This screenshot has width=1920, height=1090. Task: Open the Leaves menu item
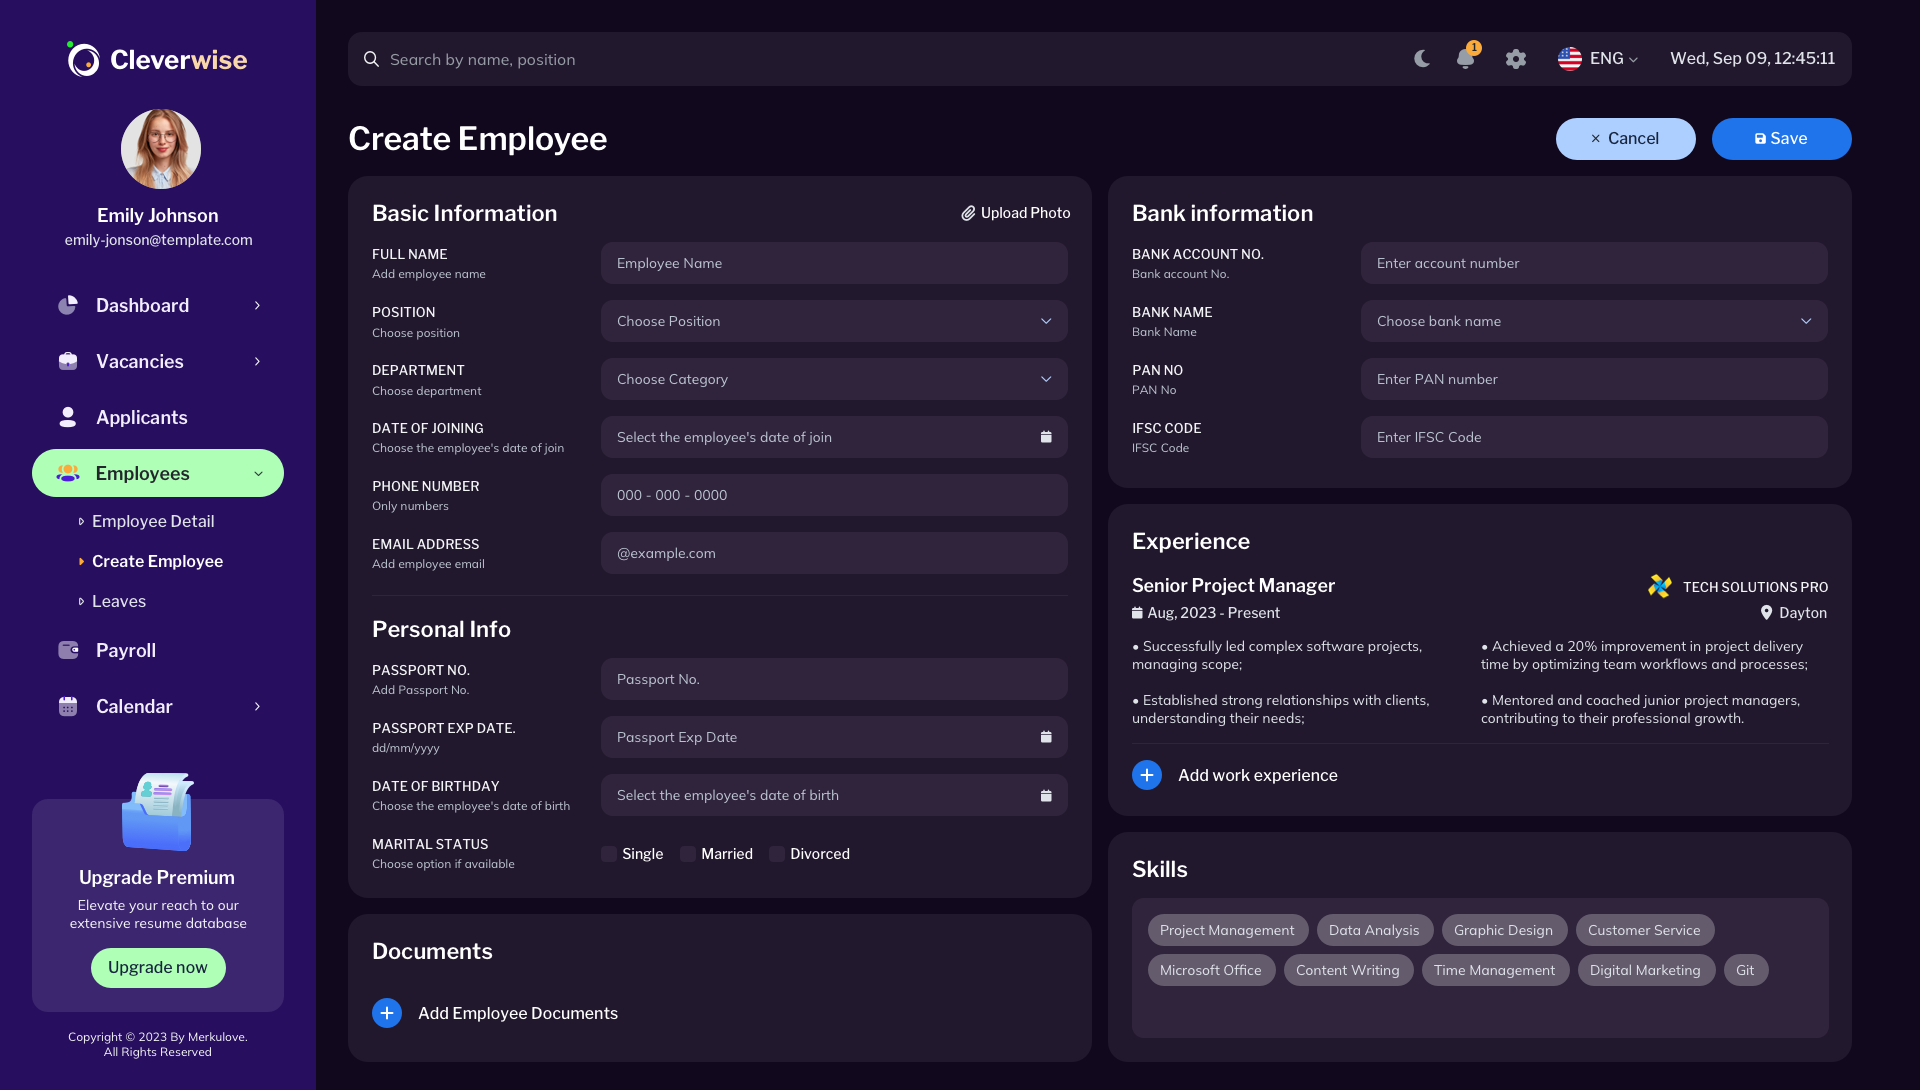click(118, 601)
